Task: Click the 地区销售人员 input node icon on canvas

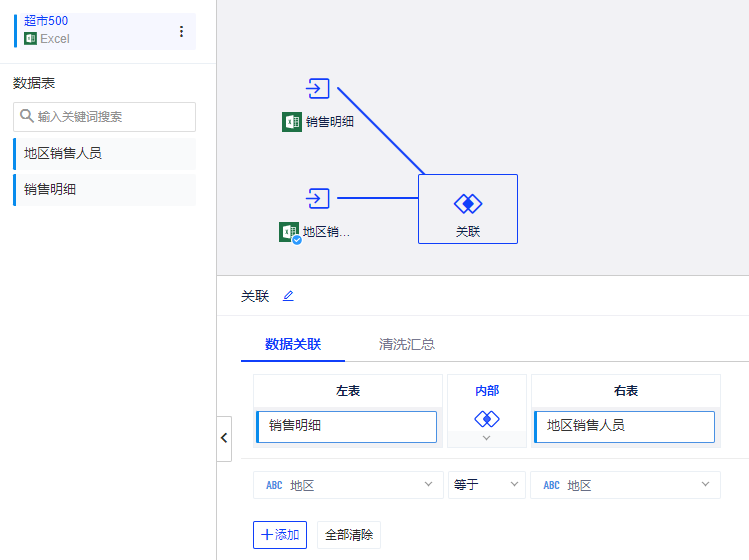Action: [x=318, y=198]
